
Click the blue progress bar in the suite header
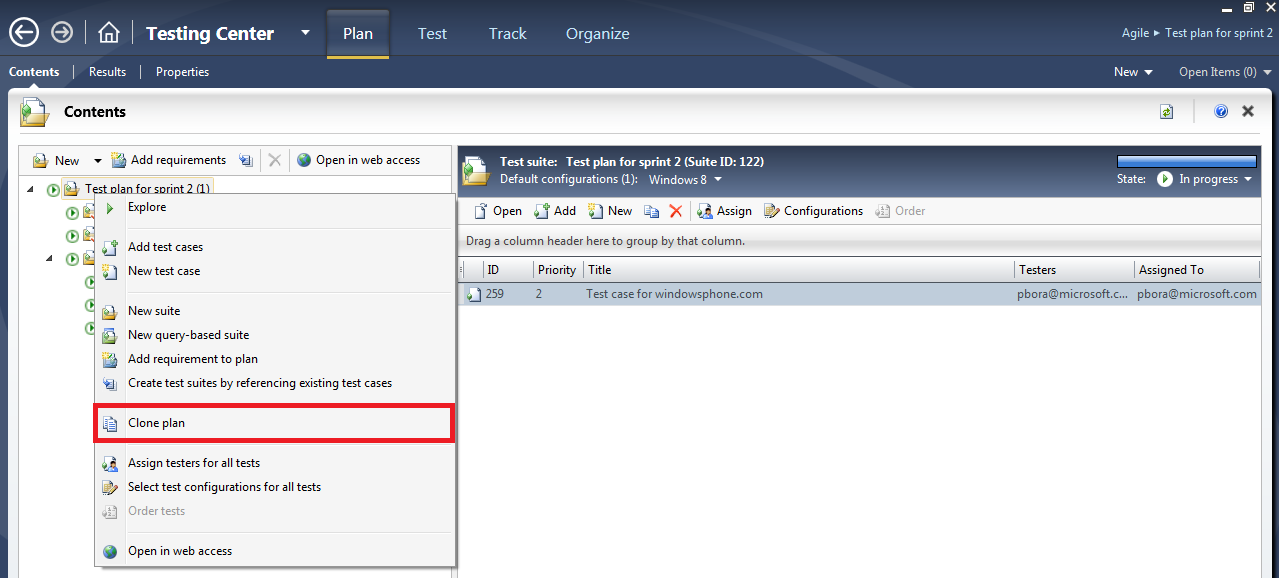(x=1186, y=161)
